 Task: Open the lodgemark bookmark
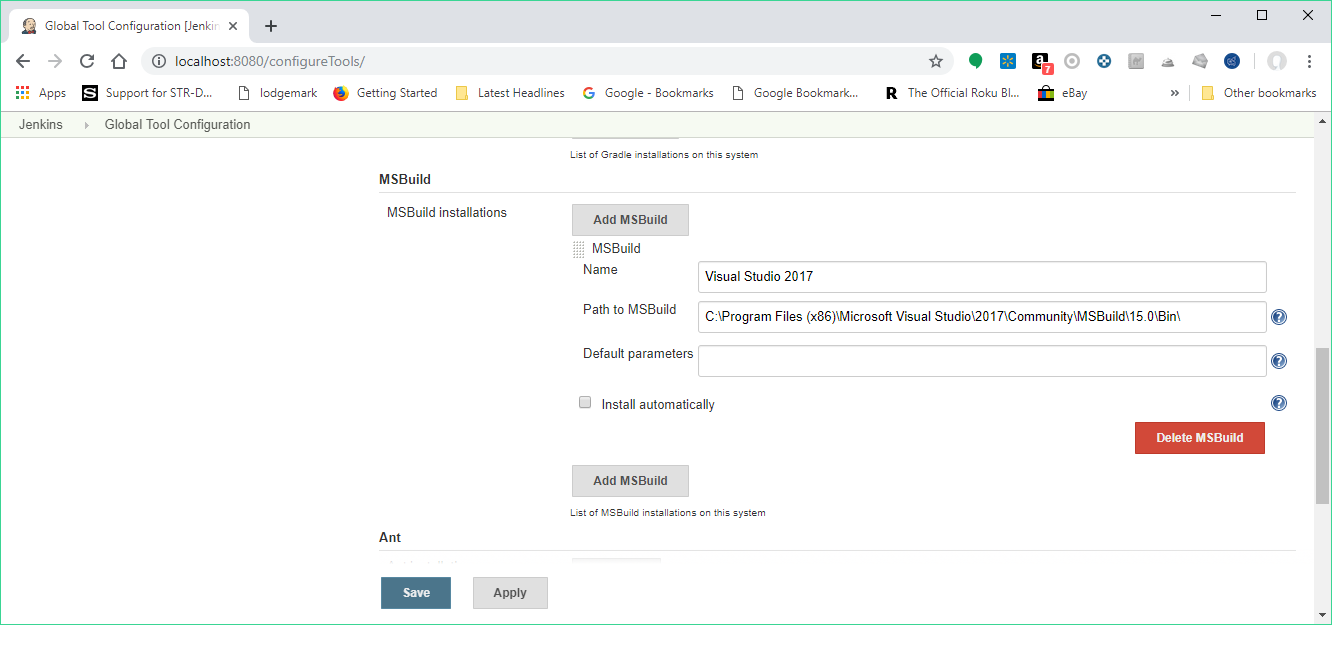(277, 93)
